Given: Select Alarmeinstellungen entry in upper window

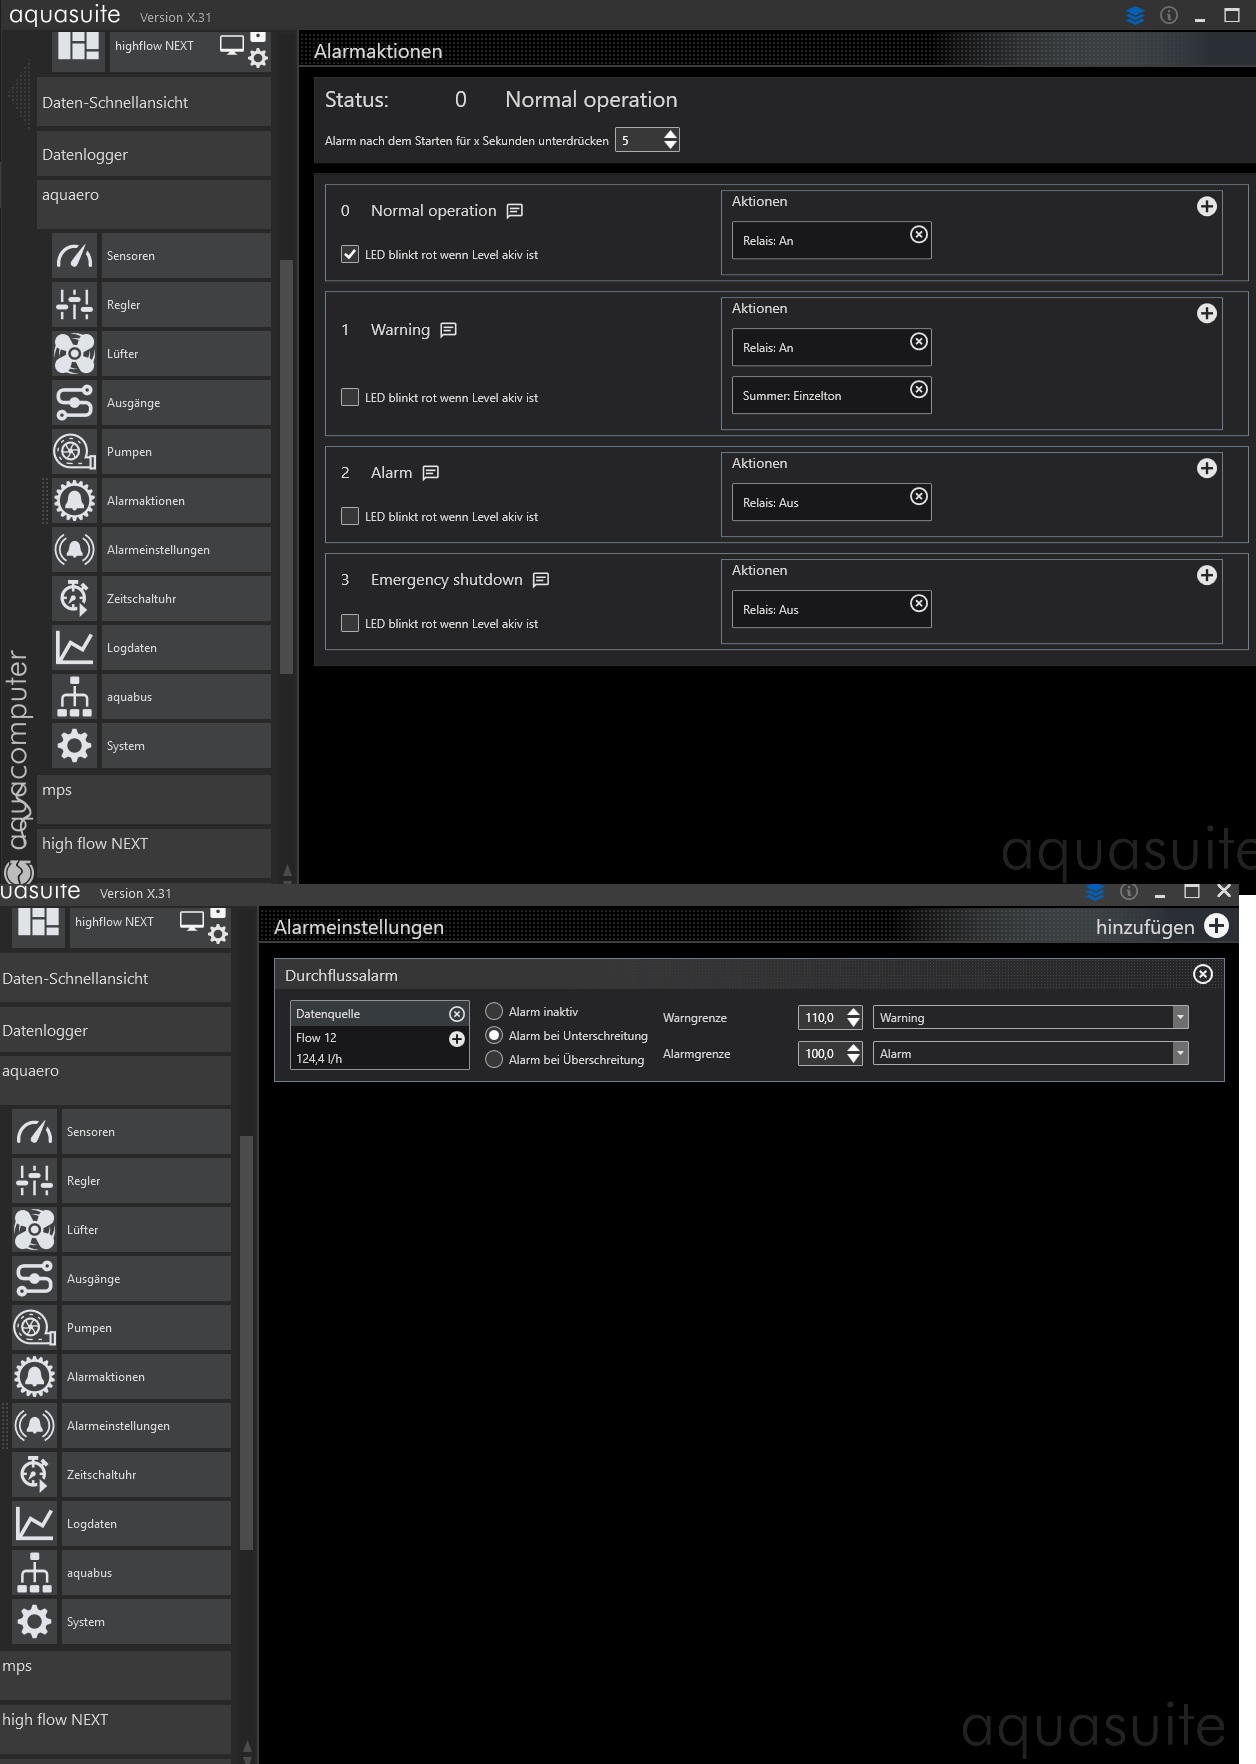Looking at the screenshot, I should click(186, 550).
